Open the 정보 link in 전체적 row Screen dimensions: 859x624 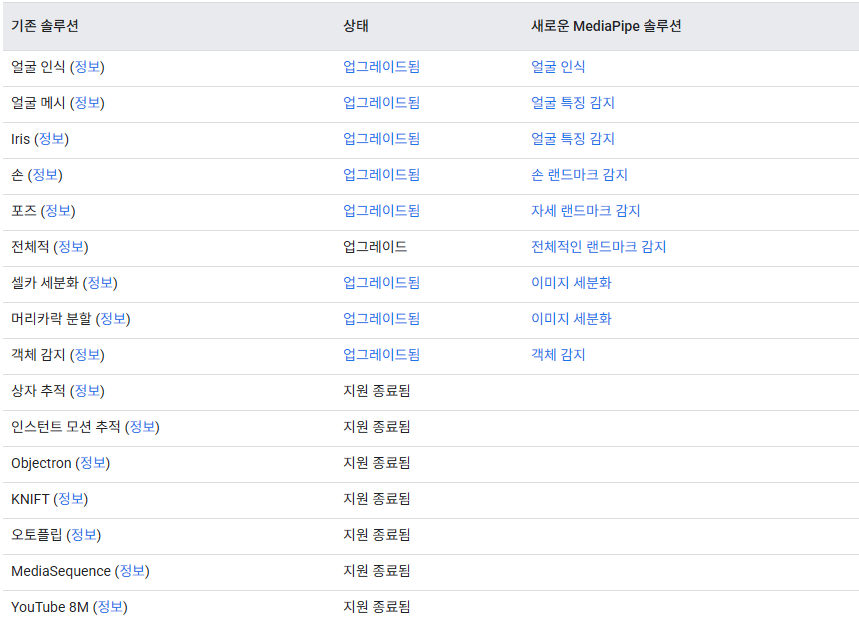click(x=71, y=247)
